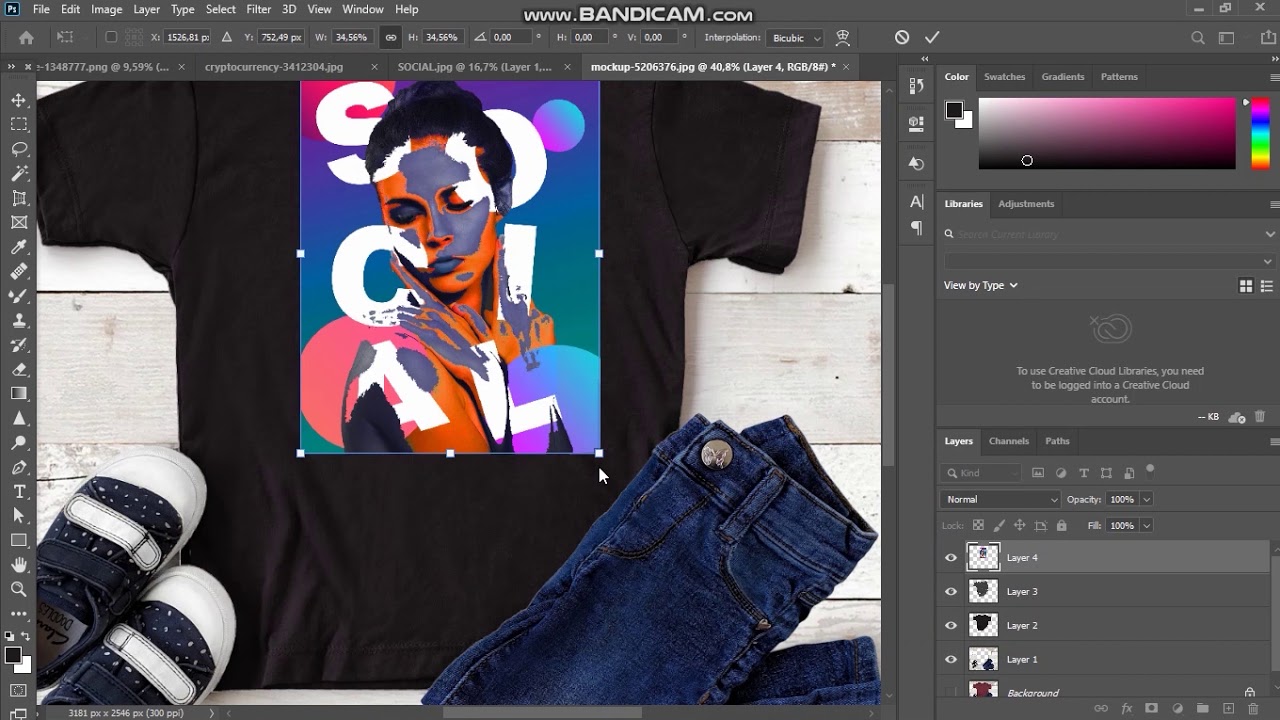Select the Eyedropper tool
This screenshot has width=1280, height=720.
pos(19,247)
